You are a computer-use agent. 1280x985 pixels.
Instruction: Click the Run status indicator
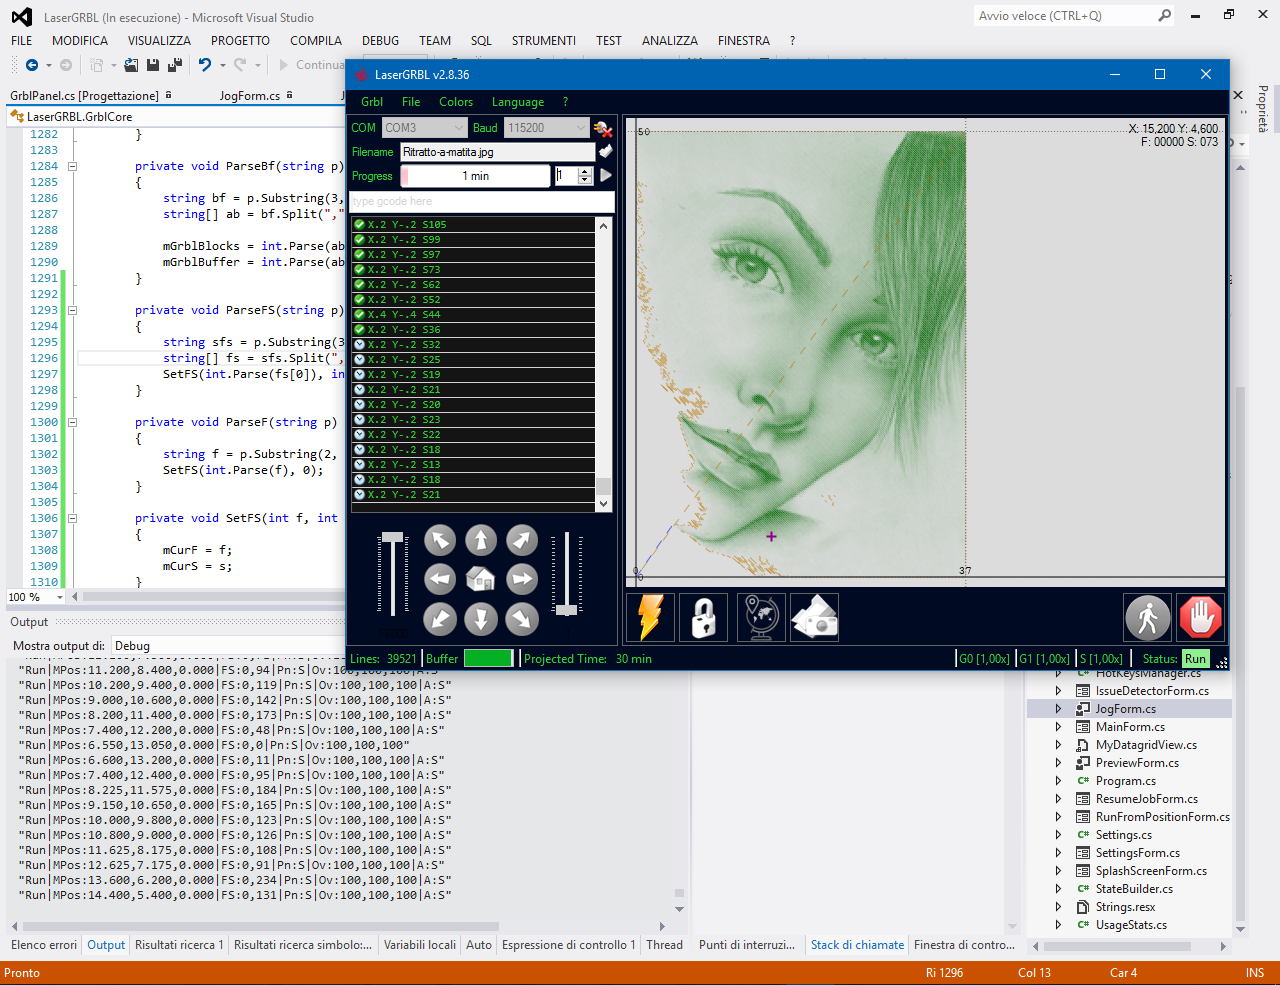[1195, 659]
